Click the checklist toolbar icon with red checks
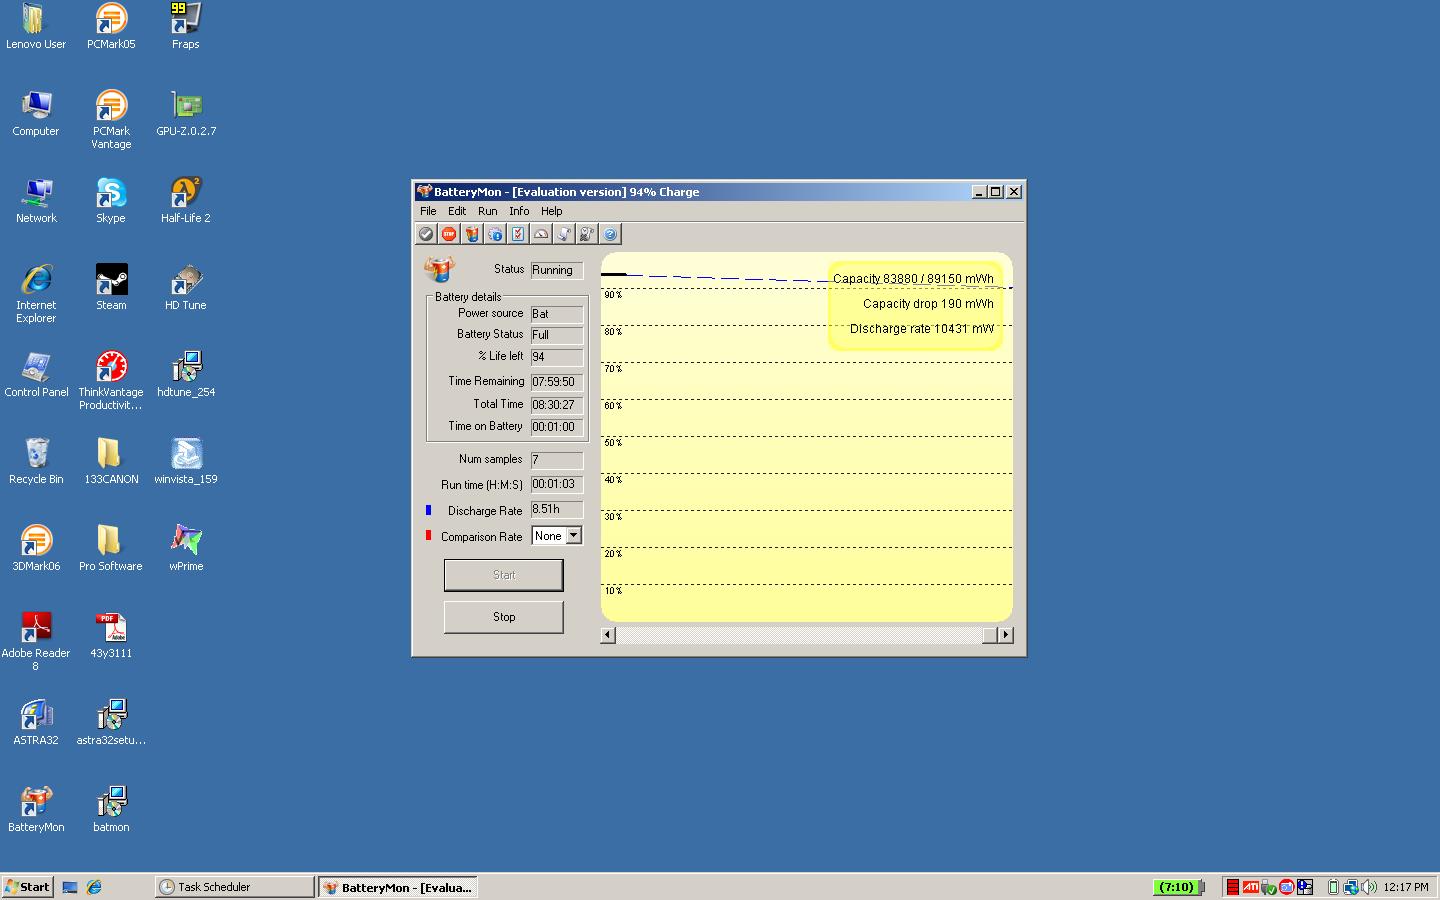Image resolution: width=1440 pixels, height=900 pixels. pos(518,234)
